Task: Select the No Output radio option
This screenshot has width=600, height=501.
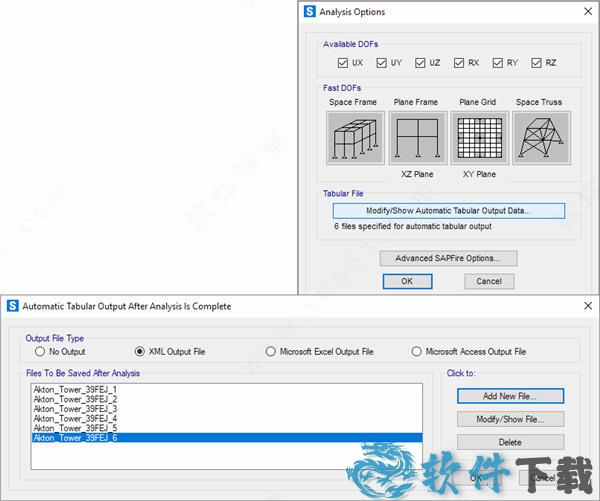Action: coord(42,352)
